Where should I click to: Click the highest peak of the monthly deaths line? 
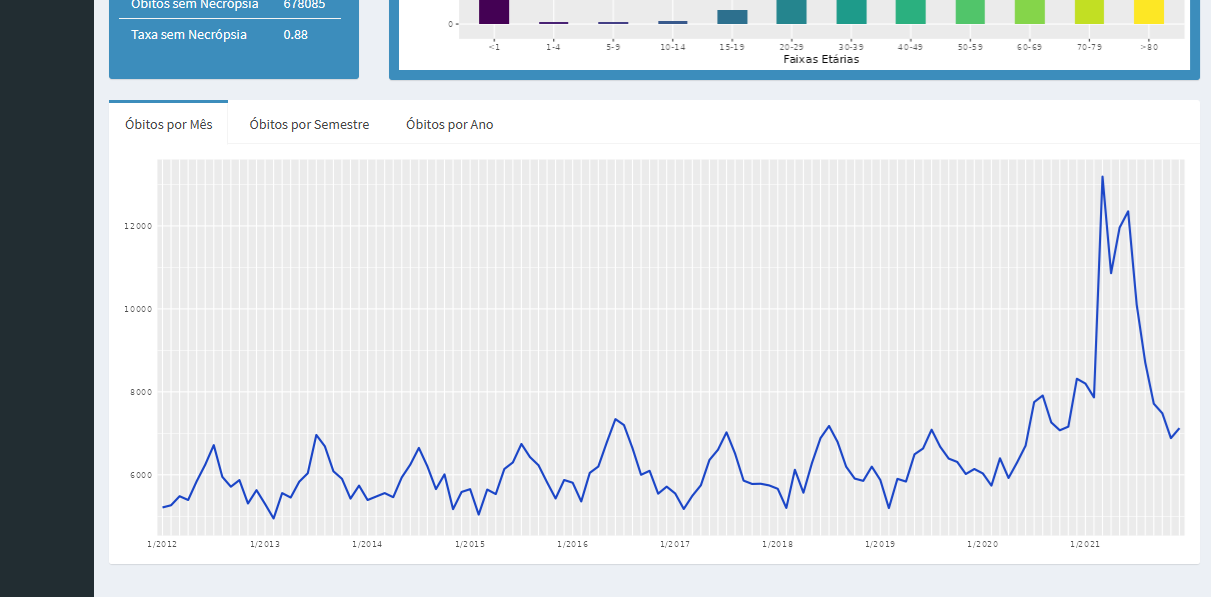click(1102, 177)
